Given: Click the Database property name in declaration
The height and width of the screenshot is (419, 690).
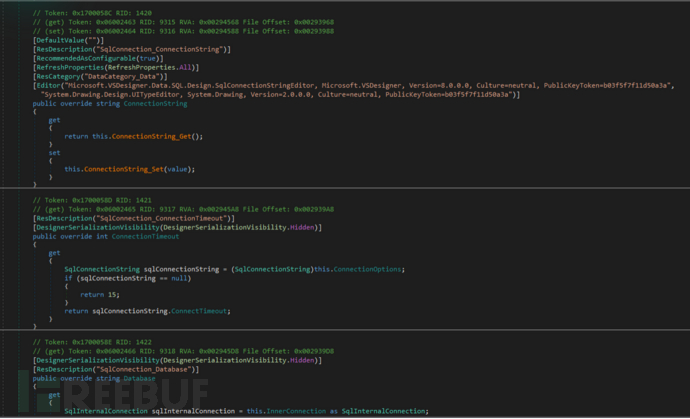Looking at the screenshot, I should [x=139, y=378].
